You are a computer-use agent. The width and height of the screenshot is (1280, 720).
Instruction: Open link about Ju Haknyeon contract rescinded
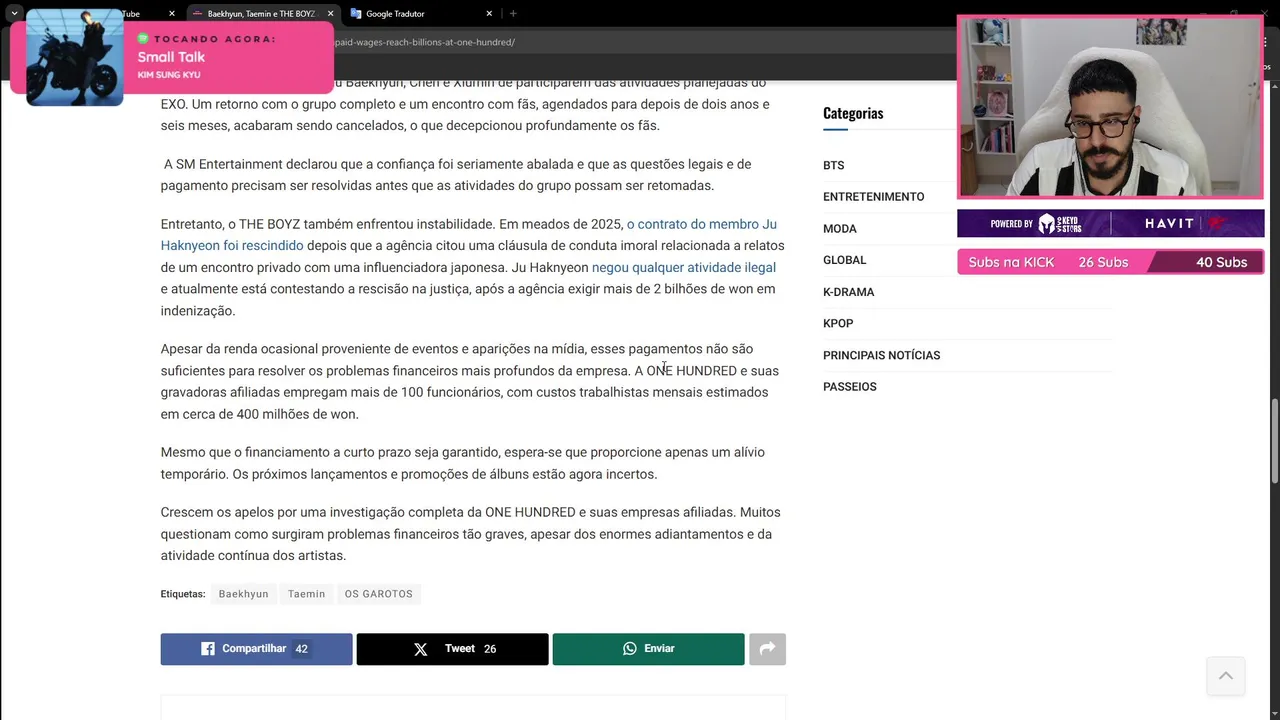coord(468,234)
